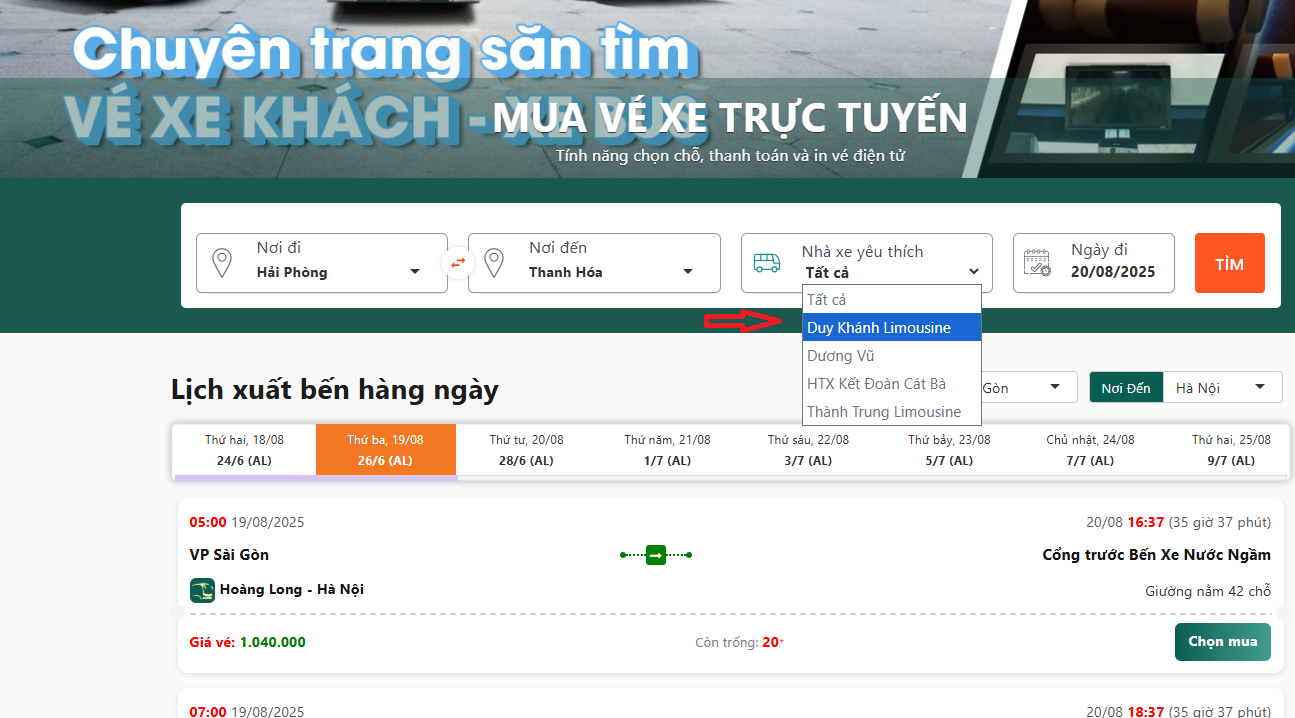Click the swap origin and destination icon
The image size is (1295, 718).
click(457, 263)
